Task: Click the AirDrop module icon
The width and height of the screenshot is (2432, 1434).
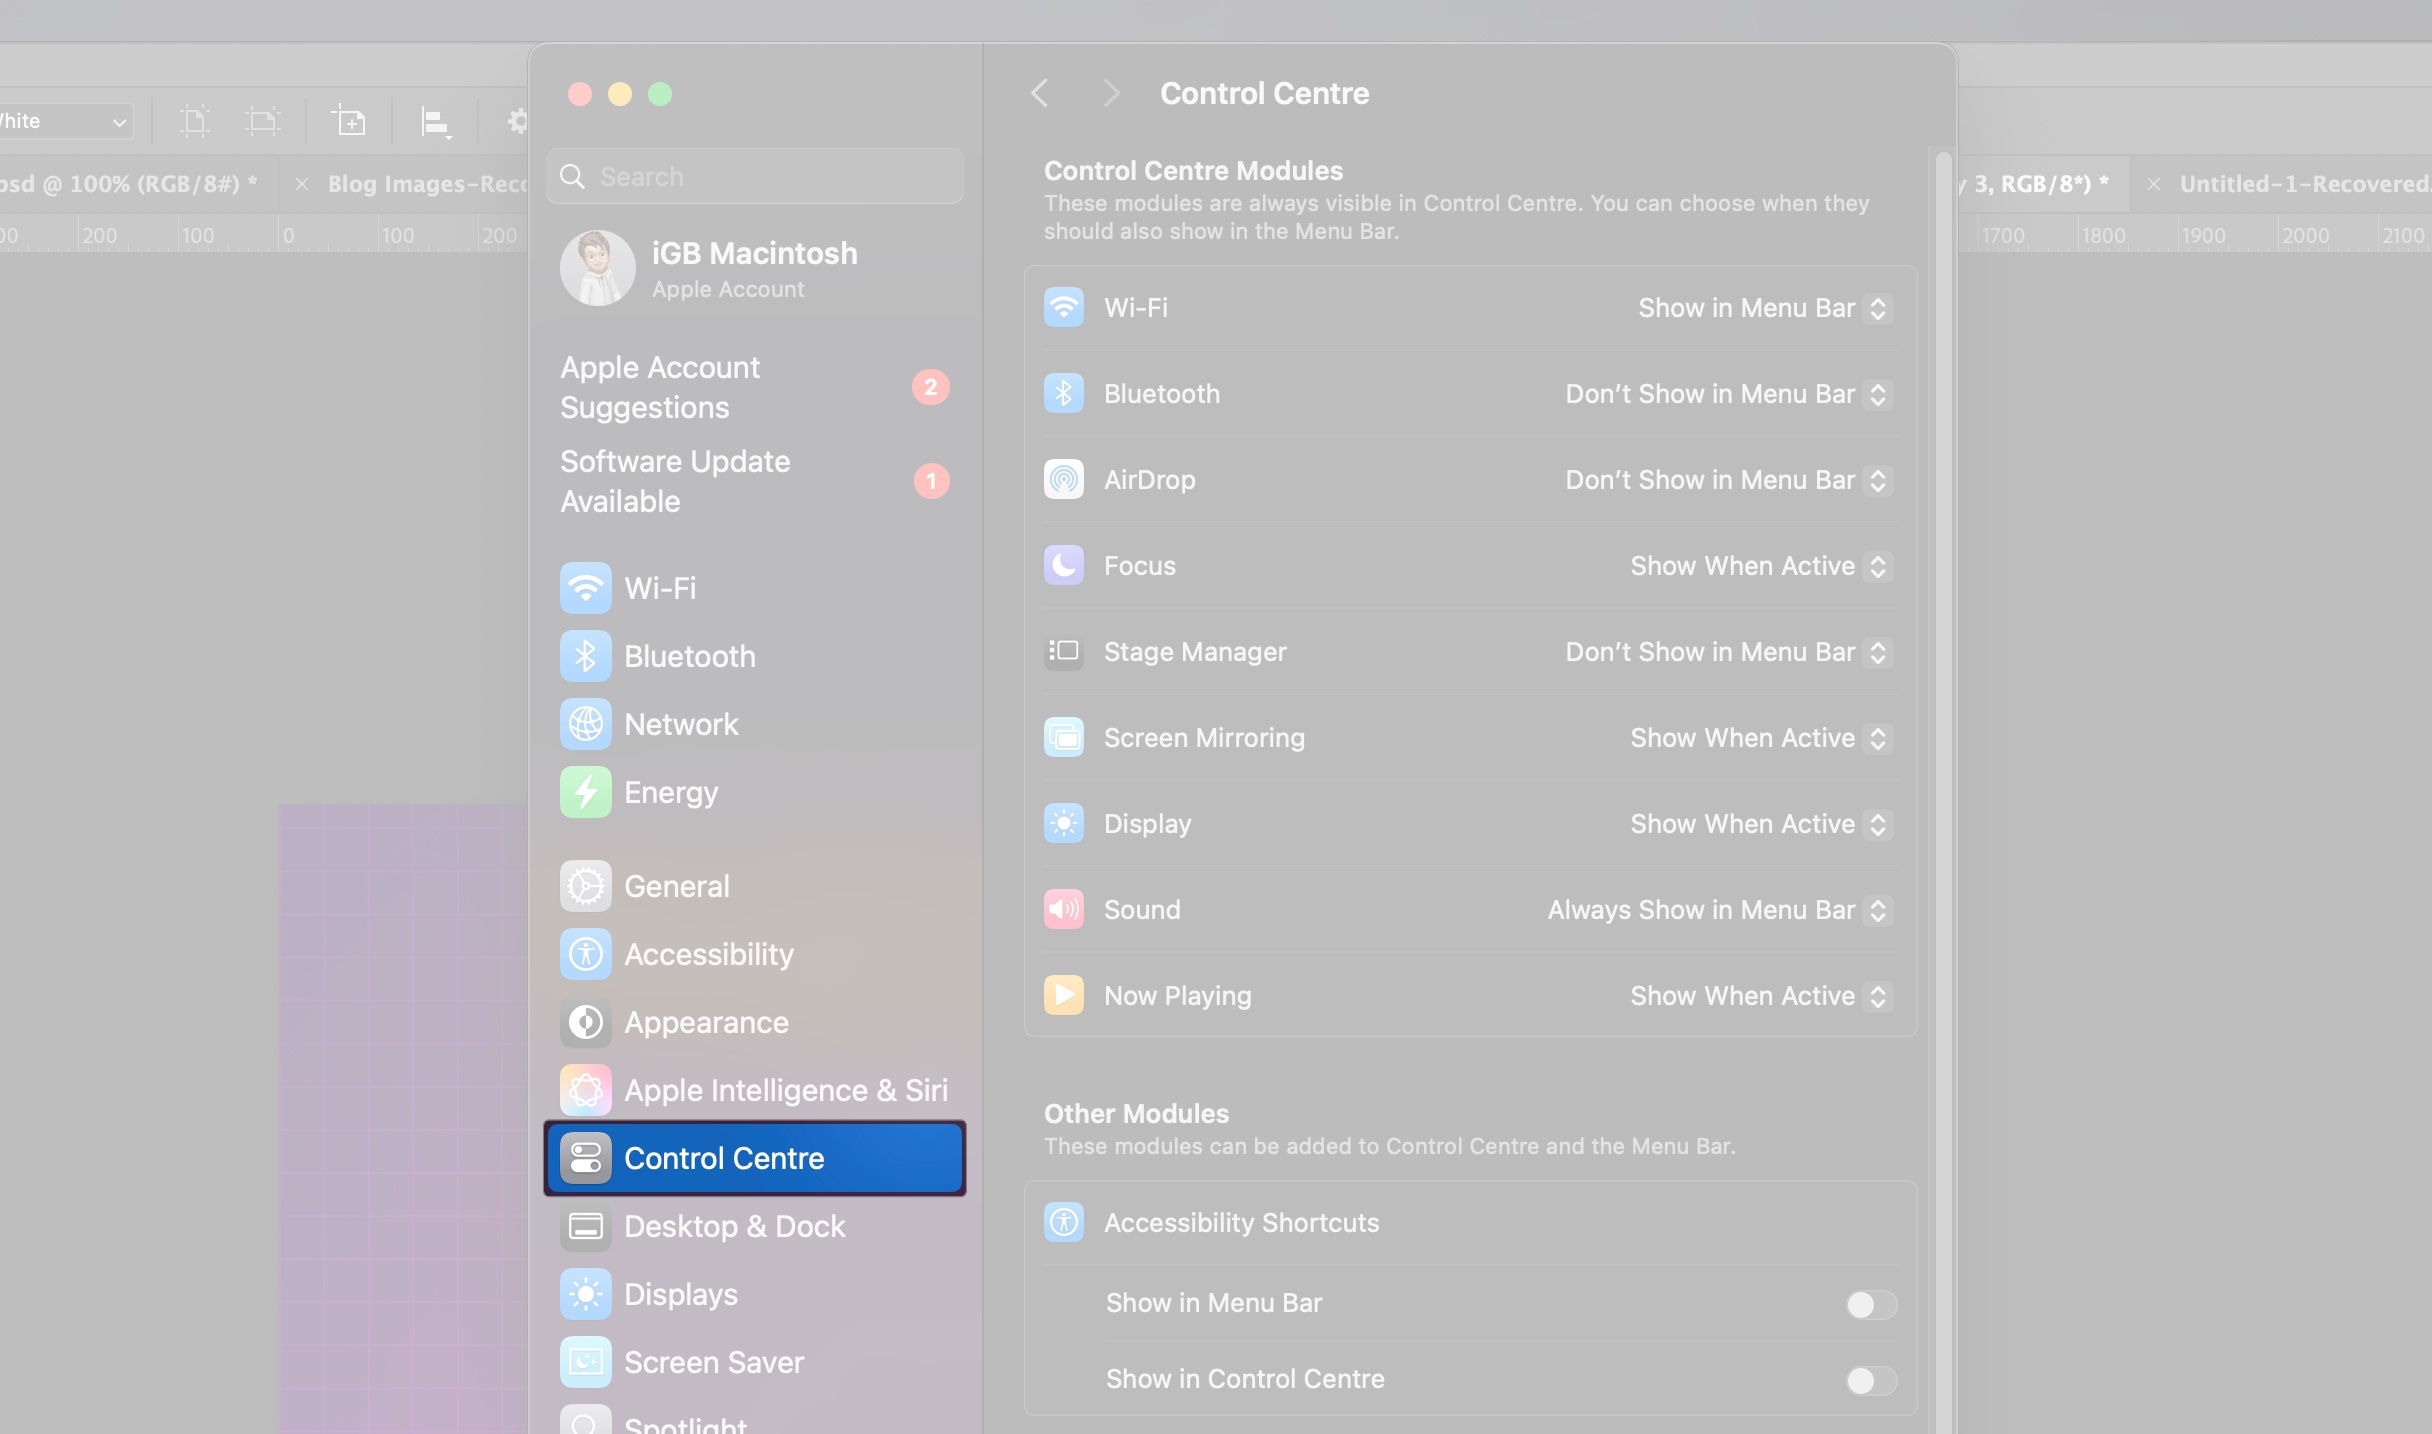Action: click(1063, 479)
